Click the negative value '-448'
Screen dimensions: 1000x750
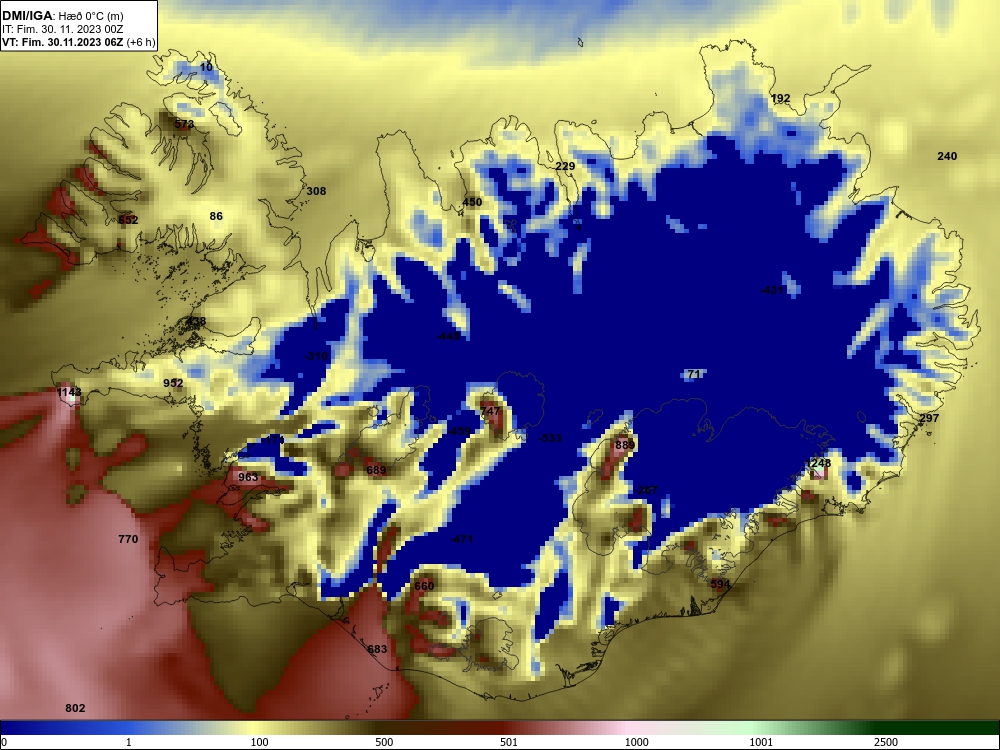(448, 336)
